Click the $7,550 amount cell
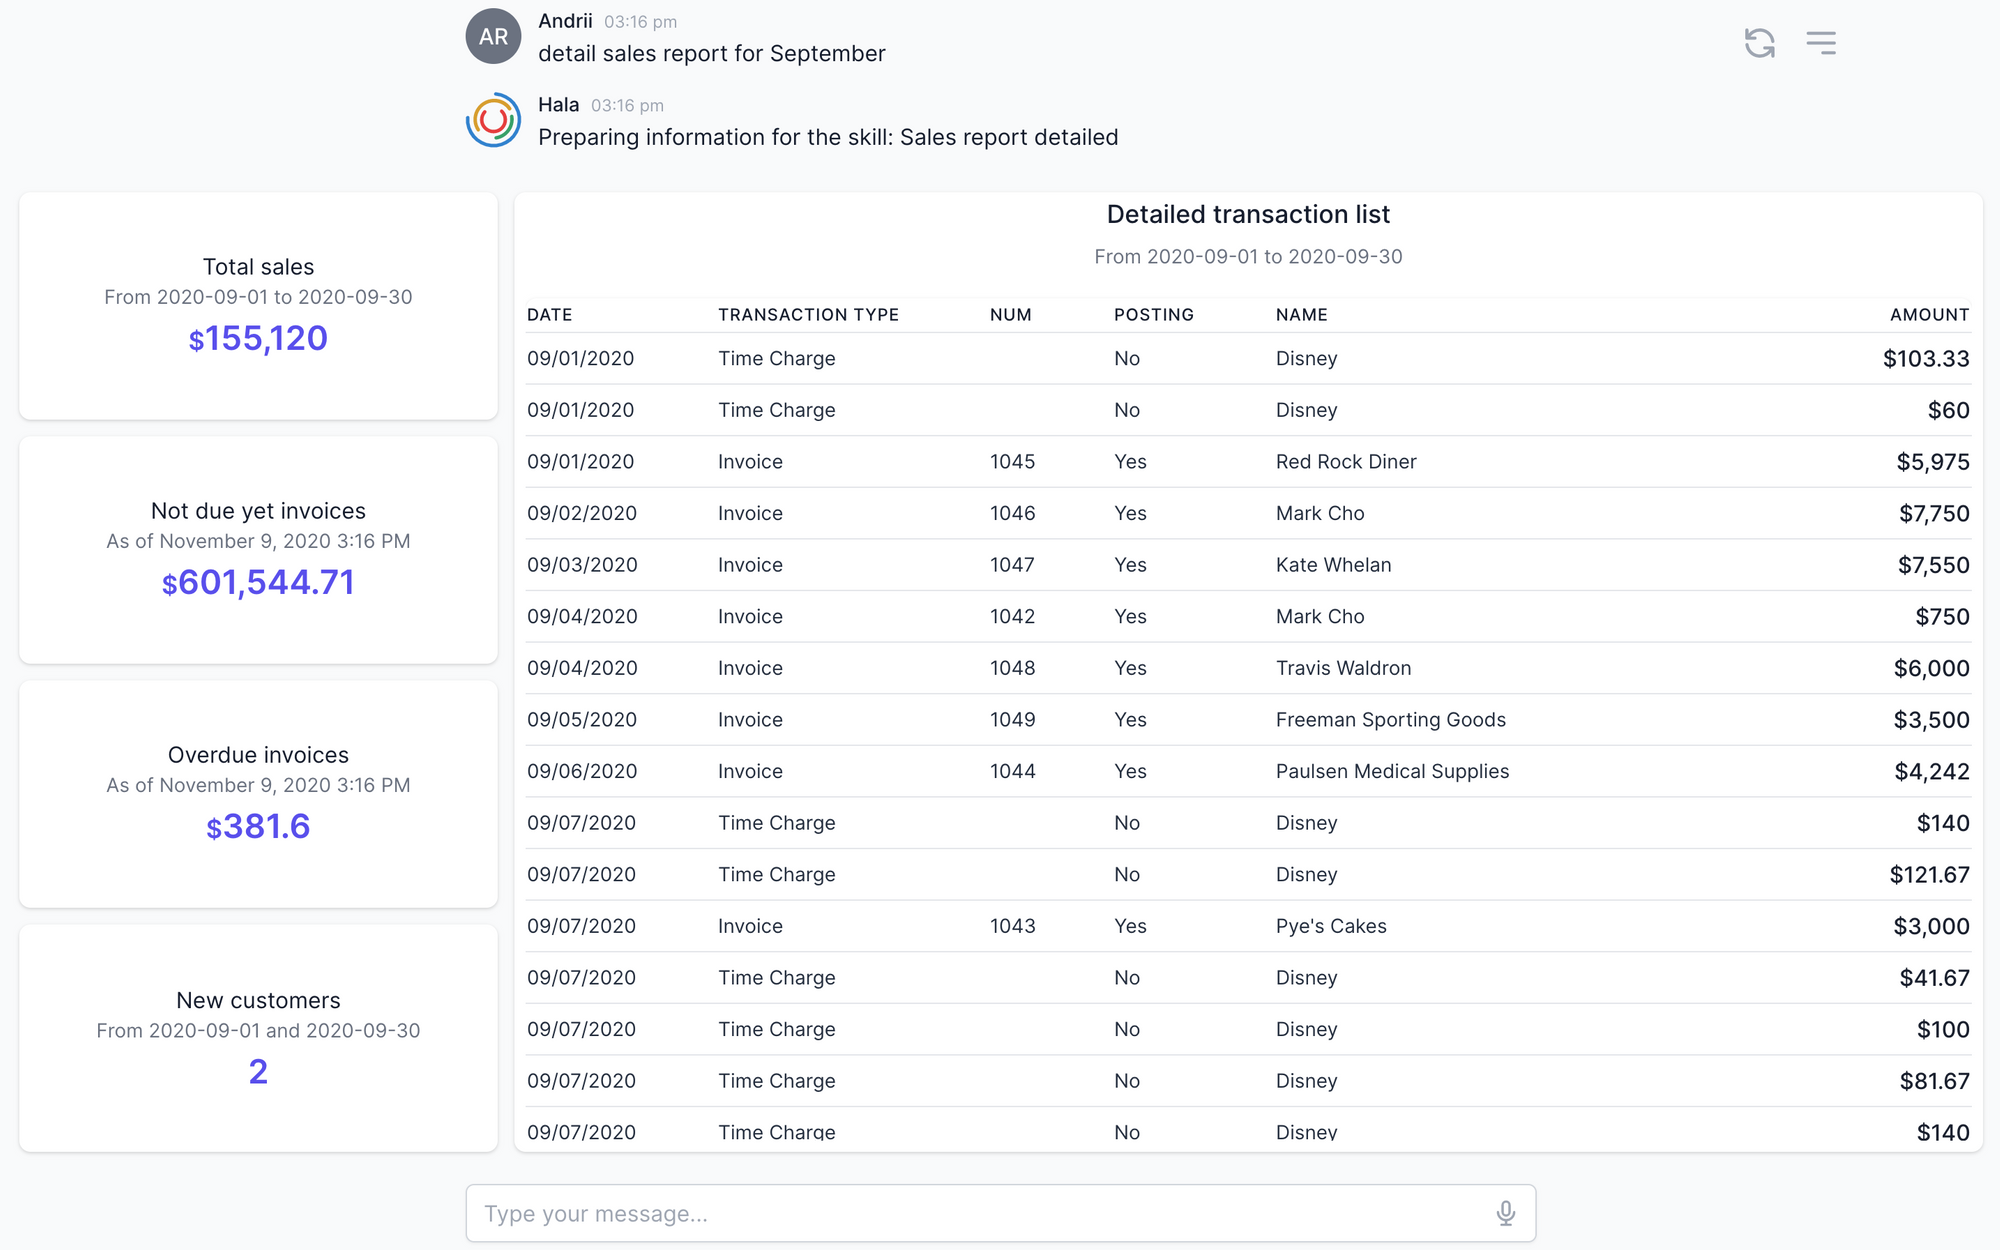This screenshot has height=1250, width=2000. pos(1934,565)
